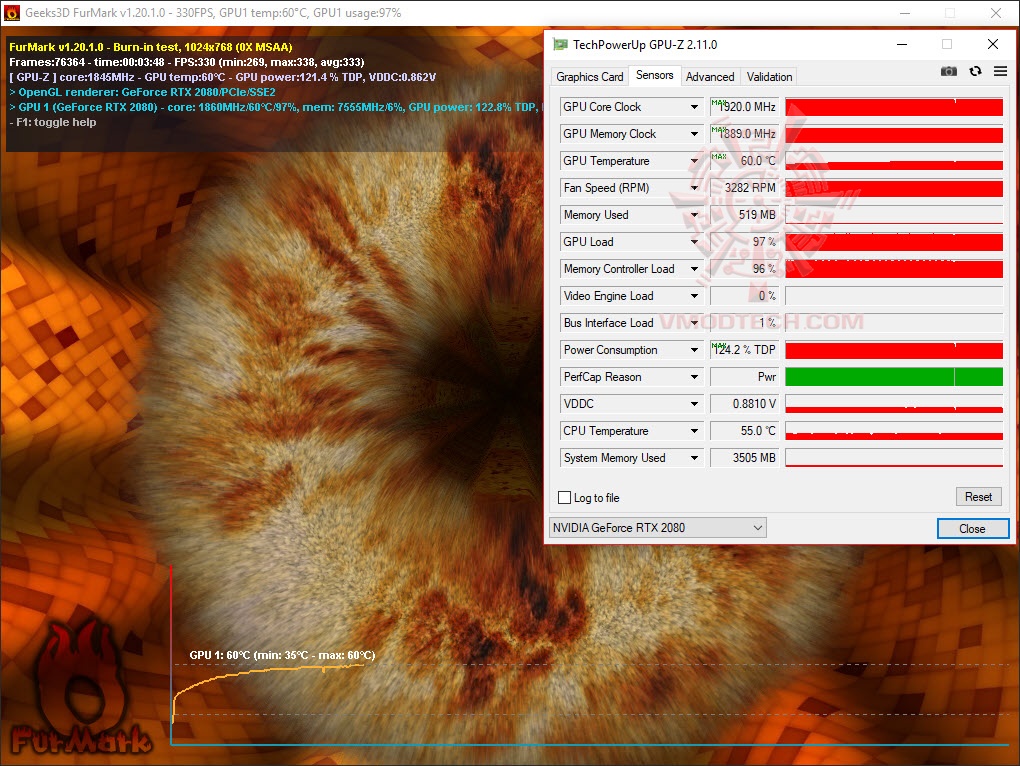1020x766 pixels.
Task: Expand the Bus Interface Load dropdown
Action: [x=694, y=323]
